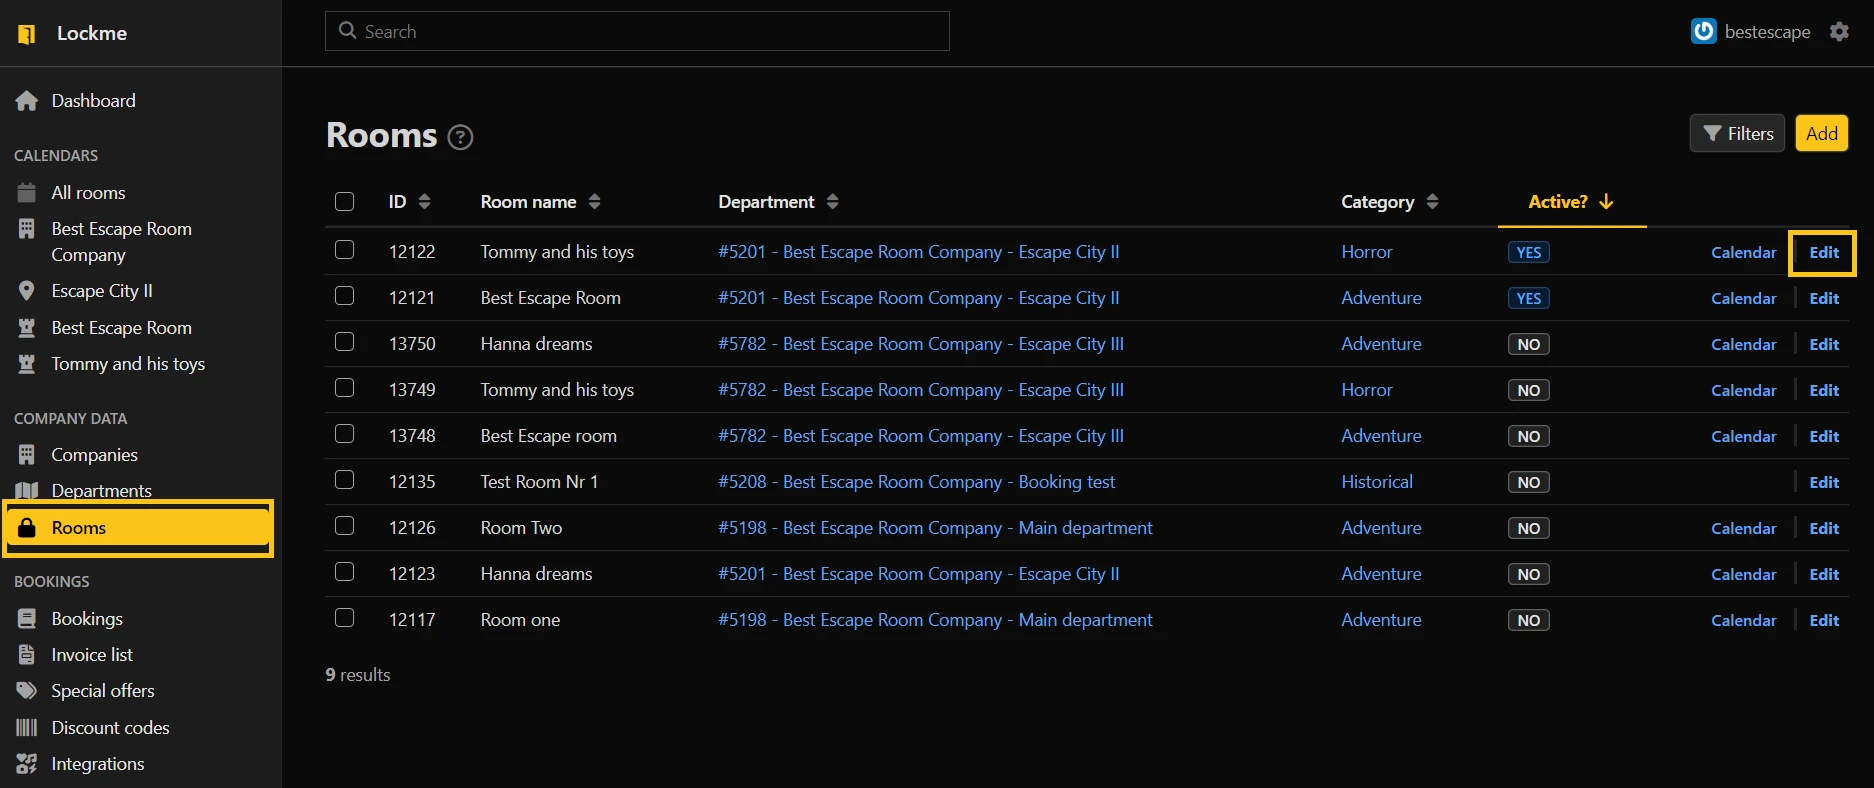Click the bestescape account power icon
Screen dimensions: 1874x788
[1703, 32]
